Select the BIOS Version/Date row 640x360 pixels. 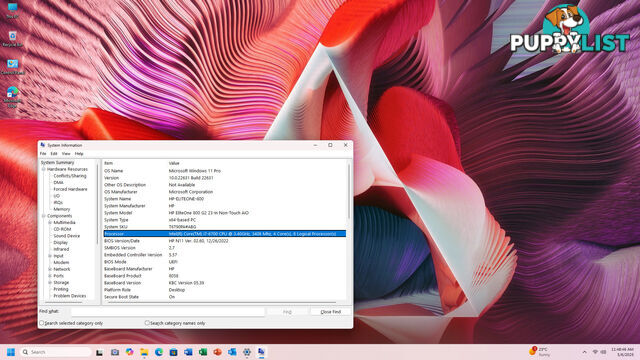(x=224, y=241)
